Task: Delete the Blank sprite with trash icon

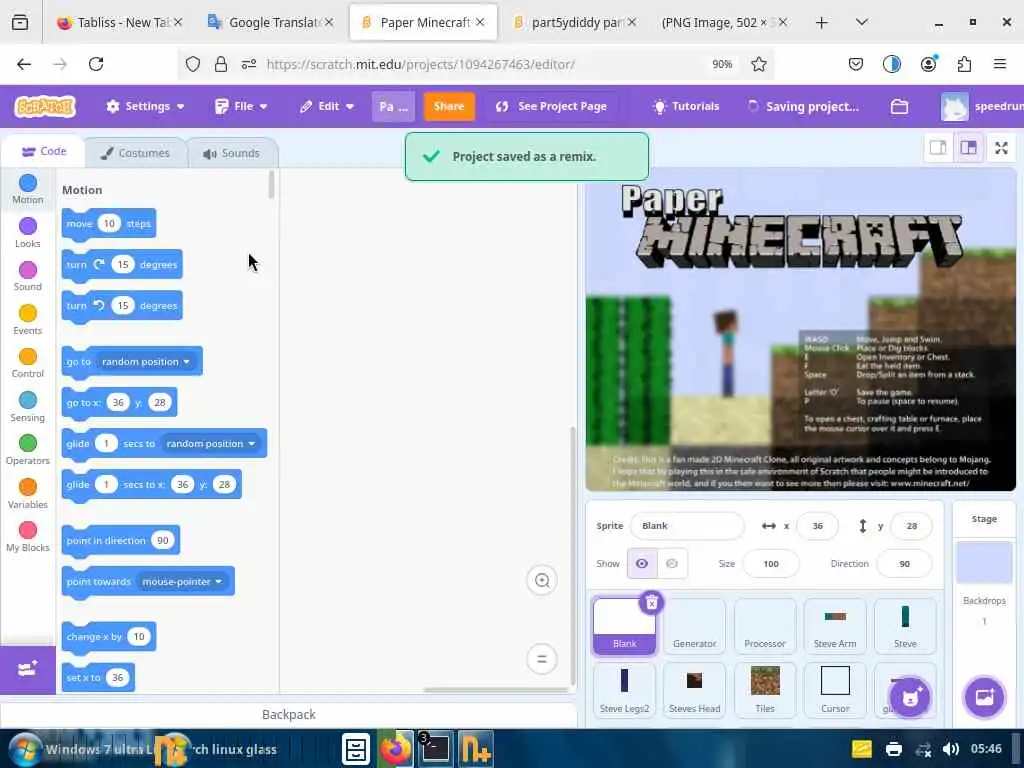Action: click(651, 603)
